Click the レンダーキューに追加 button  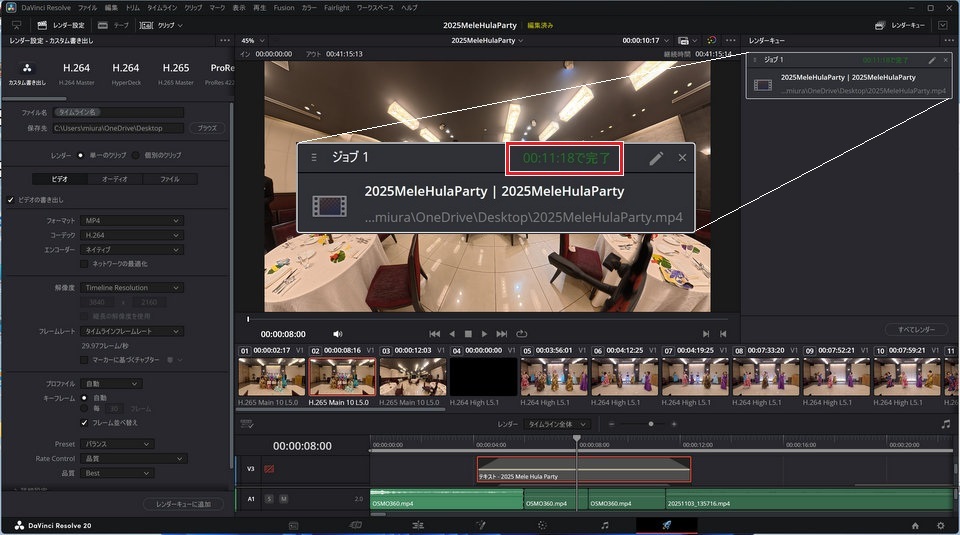point(183,504)
